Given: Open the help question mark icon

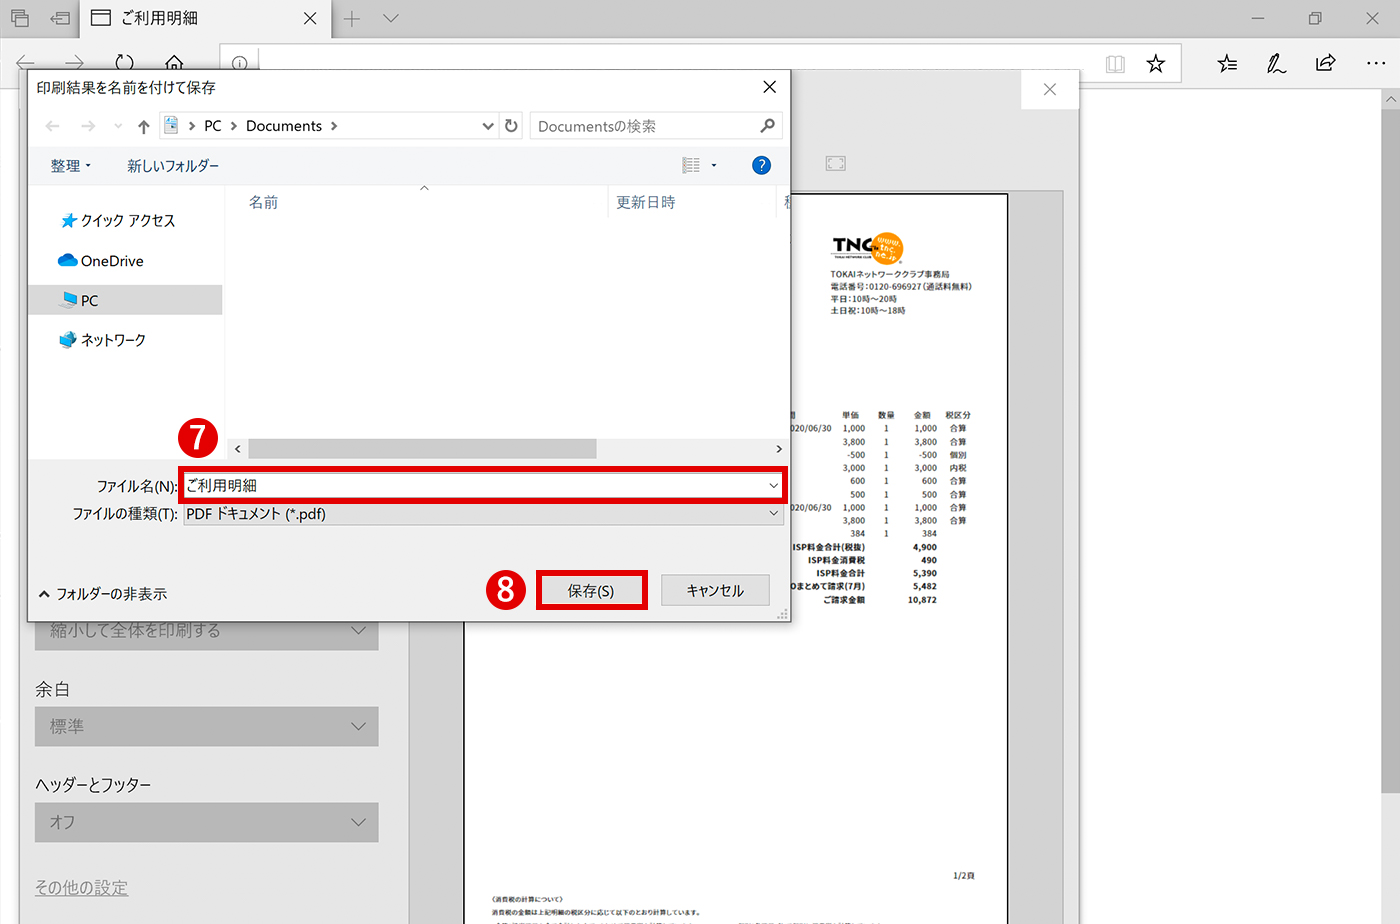Looking at the screenshot, I should pos(761,165).
